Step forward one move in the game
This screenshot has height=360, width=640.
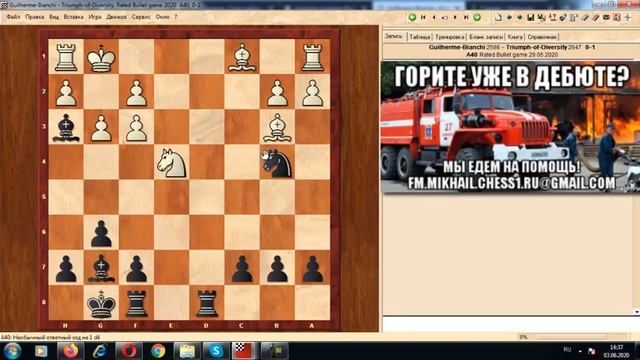pos(455,17)
